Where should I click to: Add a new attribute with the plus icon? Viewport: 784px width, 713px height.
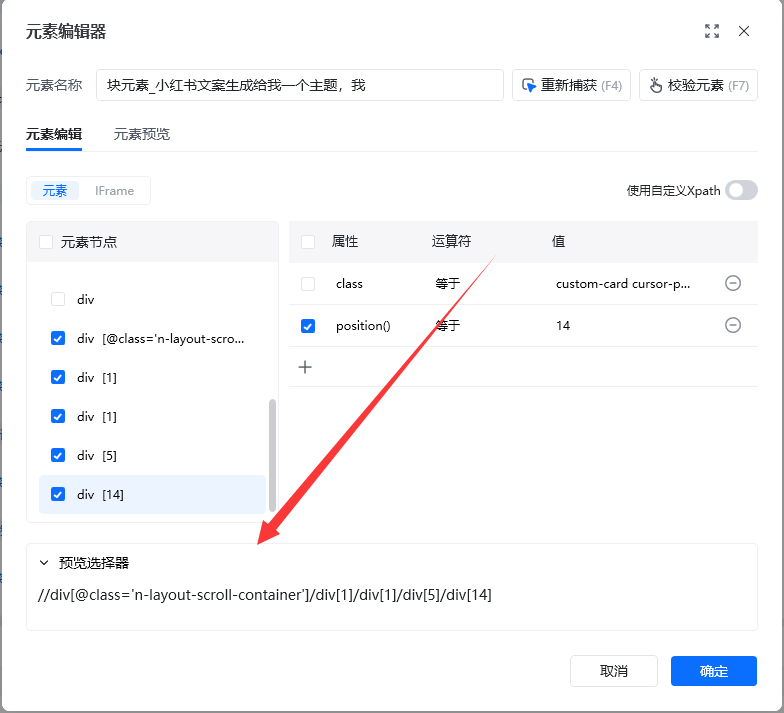[x=306, y=367]
